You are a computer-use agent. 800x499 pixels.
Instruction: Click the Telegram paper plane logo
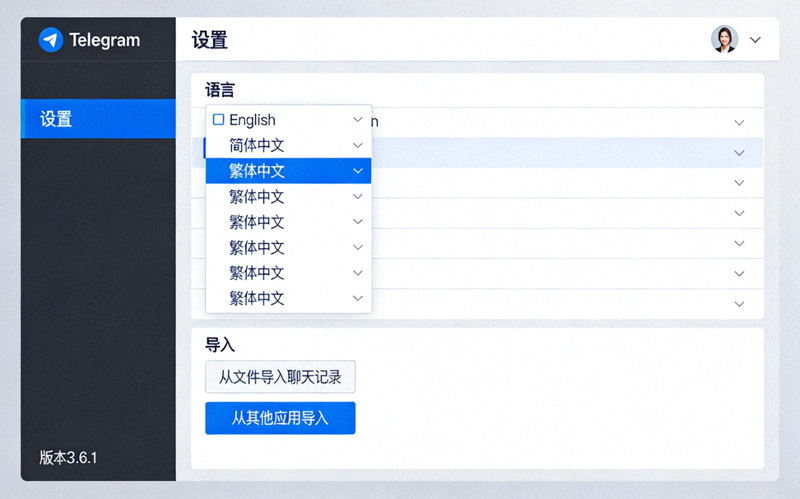pos(51,40)
